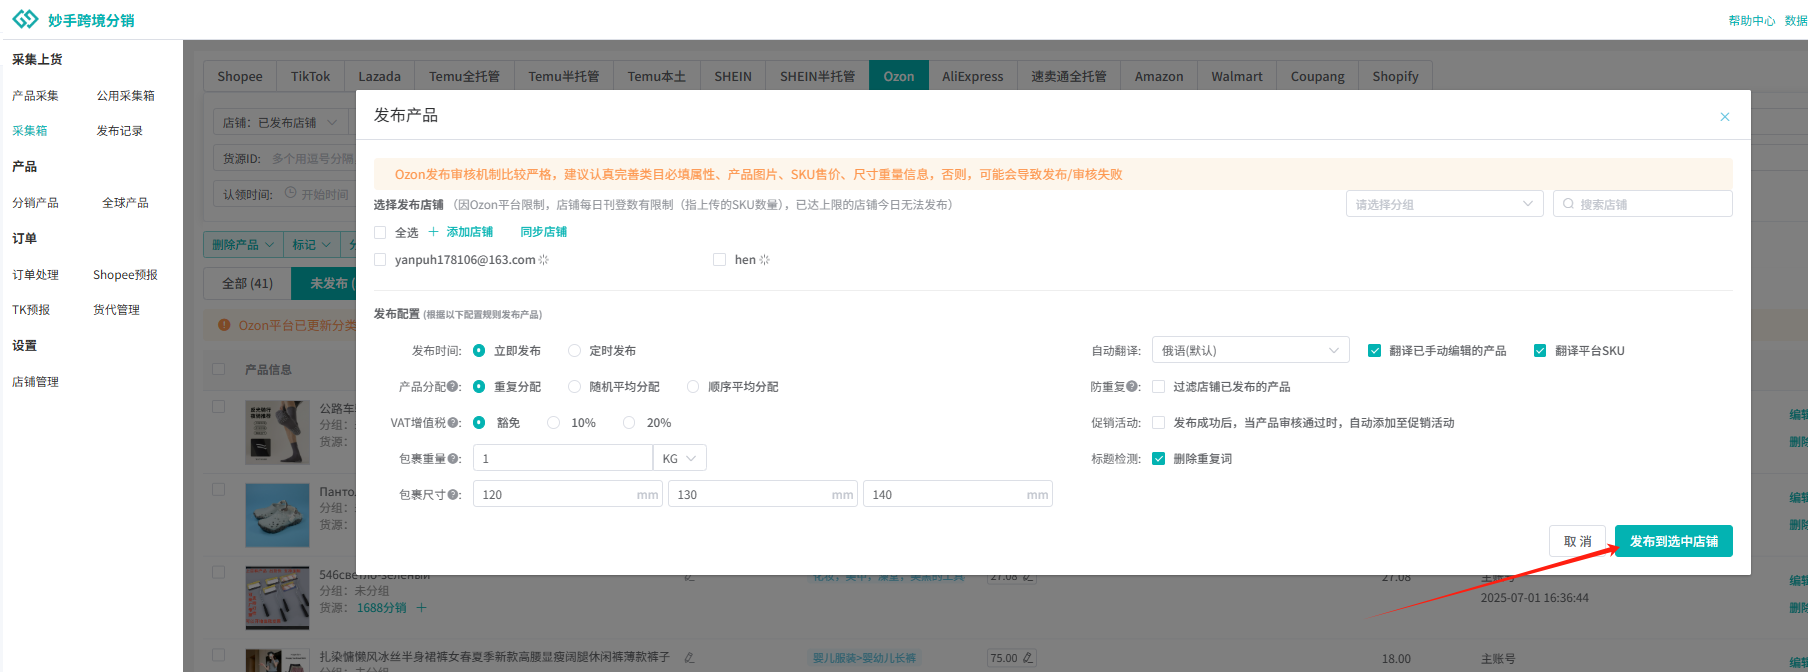The height and width of the screenshot is (672, 1808).
Task: Click the help icon beside 包裹尺寸
Action: [454, 495]
